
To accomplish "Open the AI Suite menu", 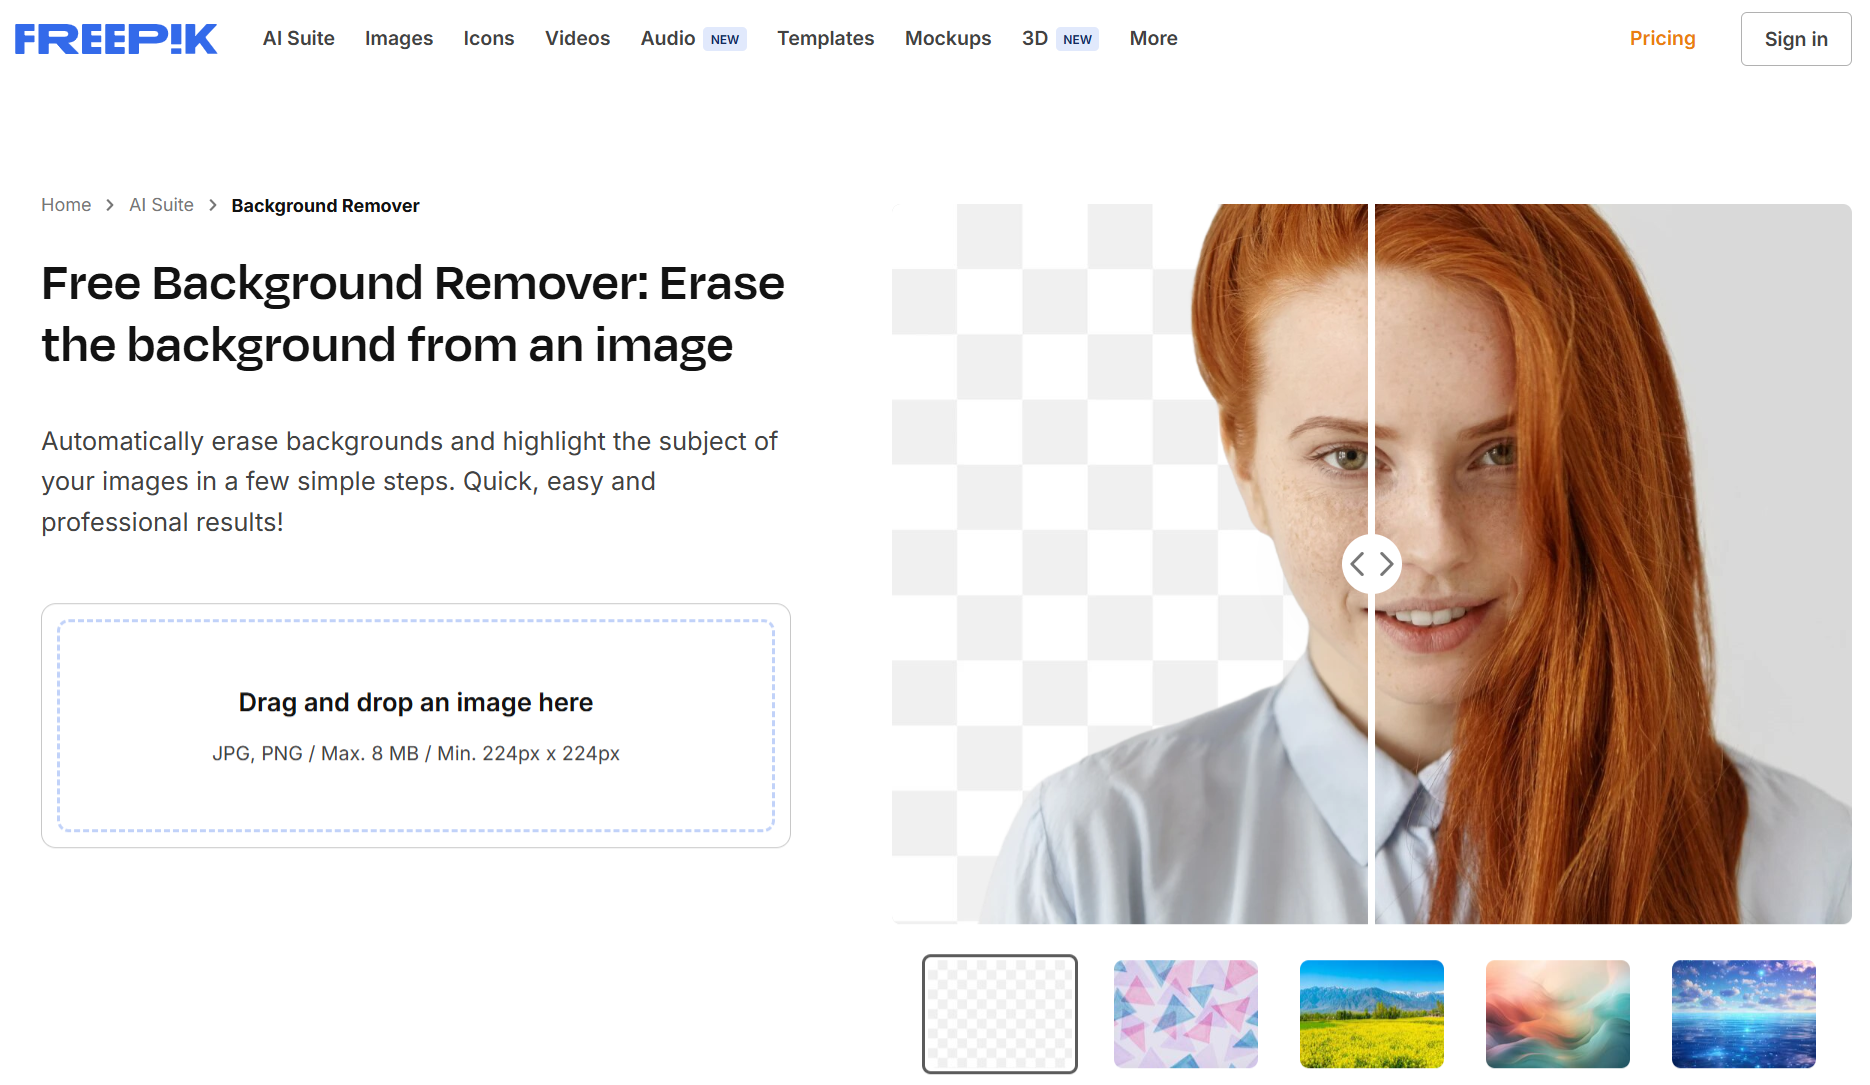I will point(298,39).
